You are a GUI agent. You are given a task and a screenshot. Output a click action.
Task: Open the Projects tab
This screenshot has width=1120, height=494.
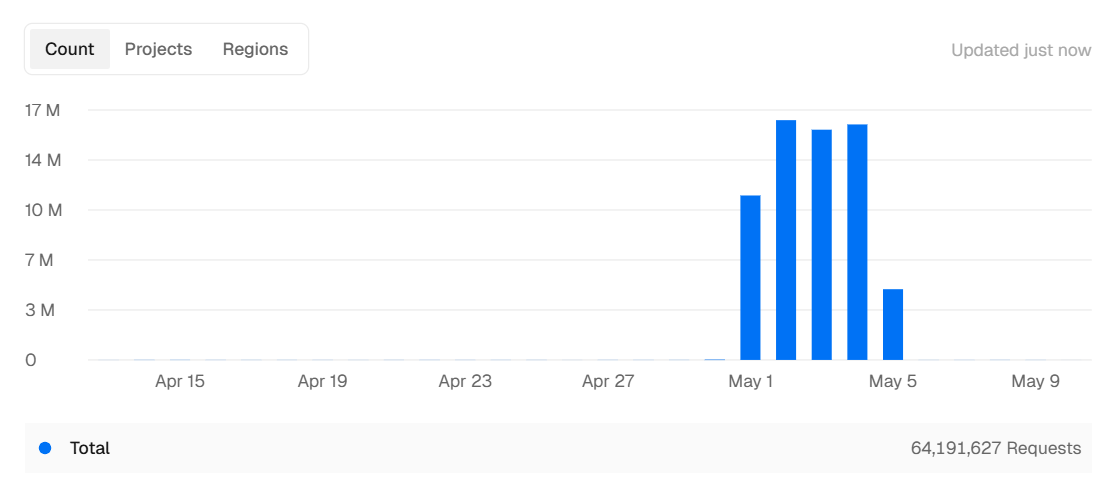(x=158, y=49)
